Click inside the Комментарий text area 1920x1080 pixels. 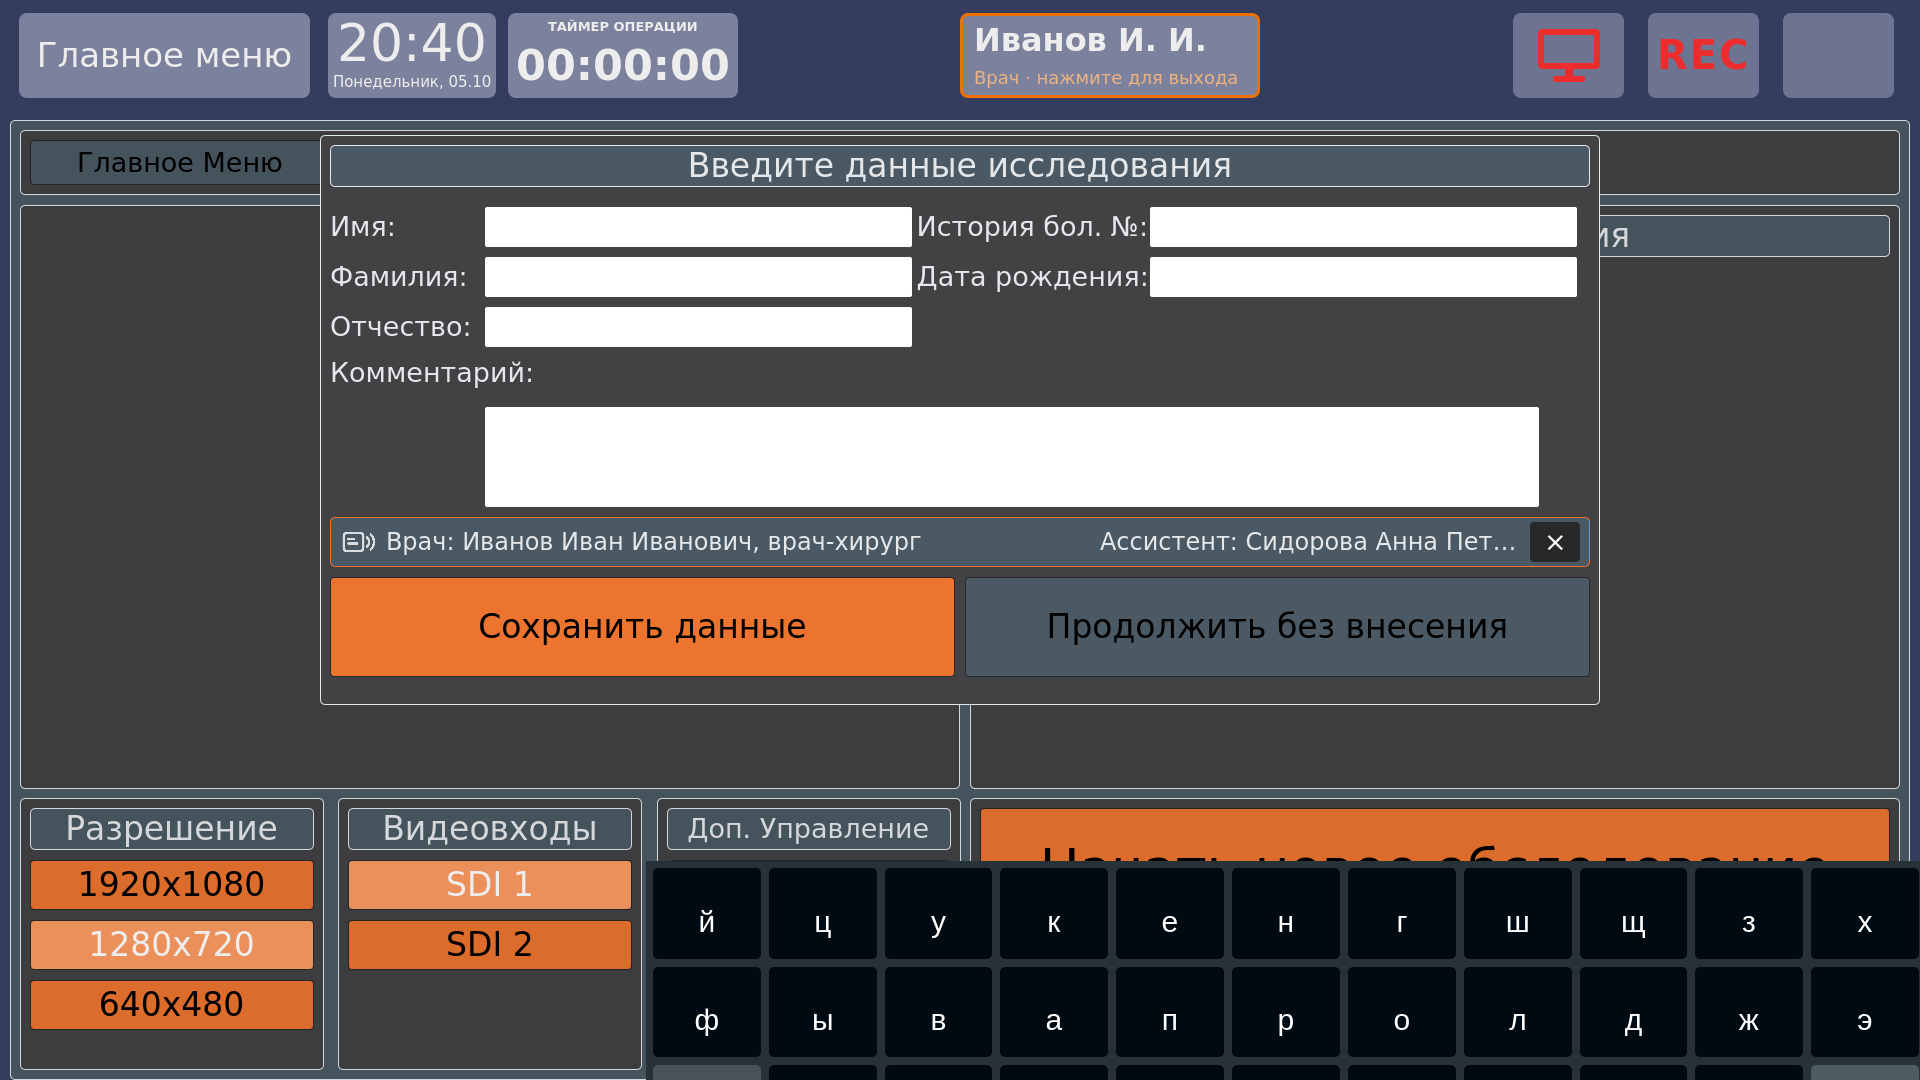pyautogui.click(x=1012, y=457)
